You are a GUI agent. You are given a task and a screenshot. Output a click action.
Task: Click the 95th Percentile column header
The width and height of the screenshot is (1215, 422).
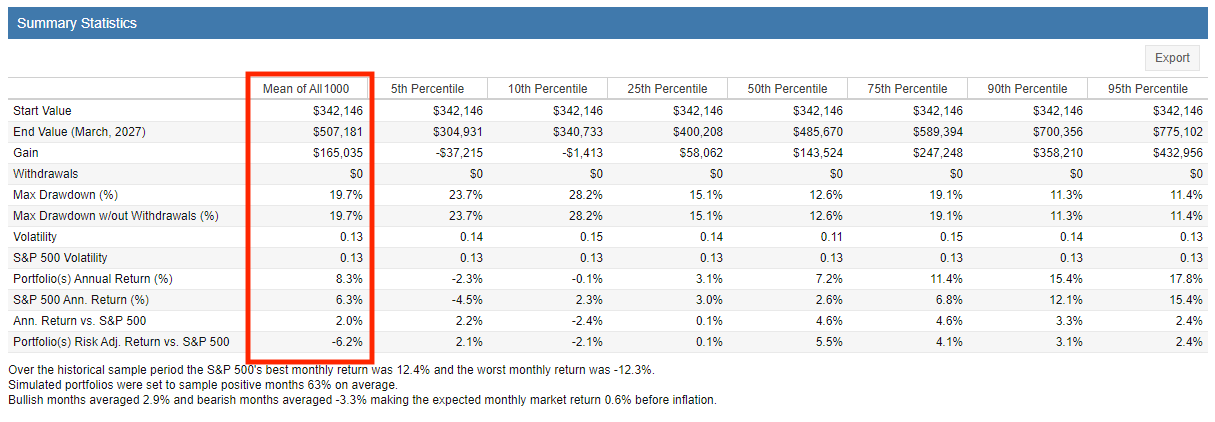coord(1147,89)
